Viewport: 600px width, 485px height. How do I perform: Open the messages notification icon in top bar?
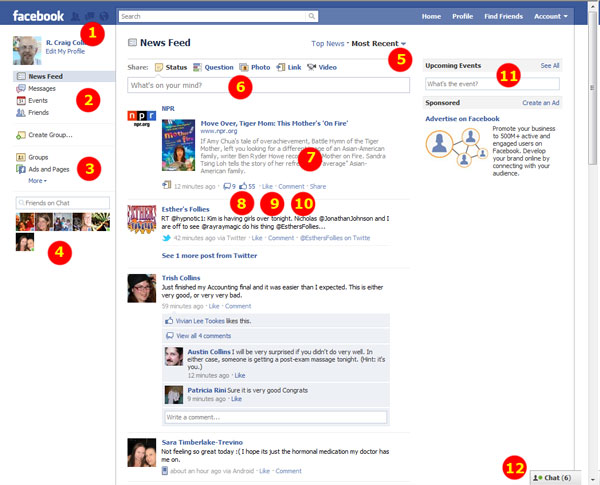pyautogui.click(x=90, y=16)
